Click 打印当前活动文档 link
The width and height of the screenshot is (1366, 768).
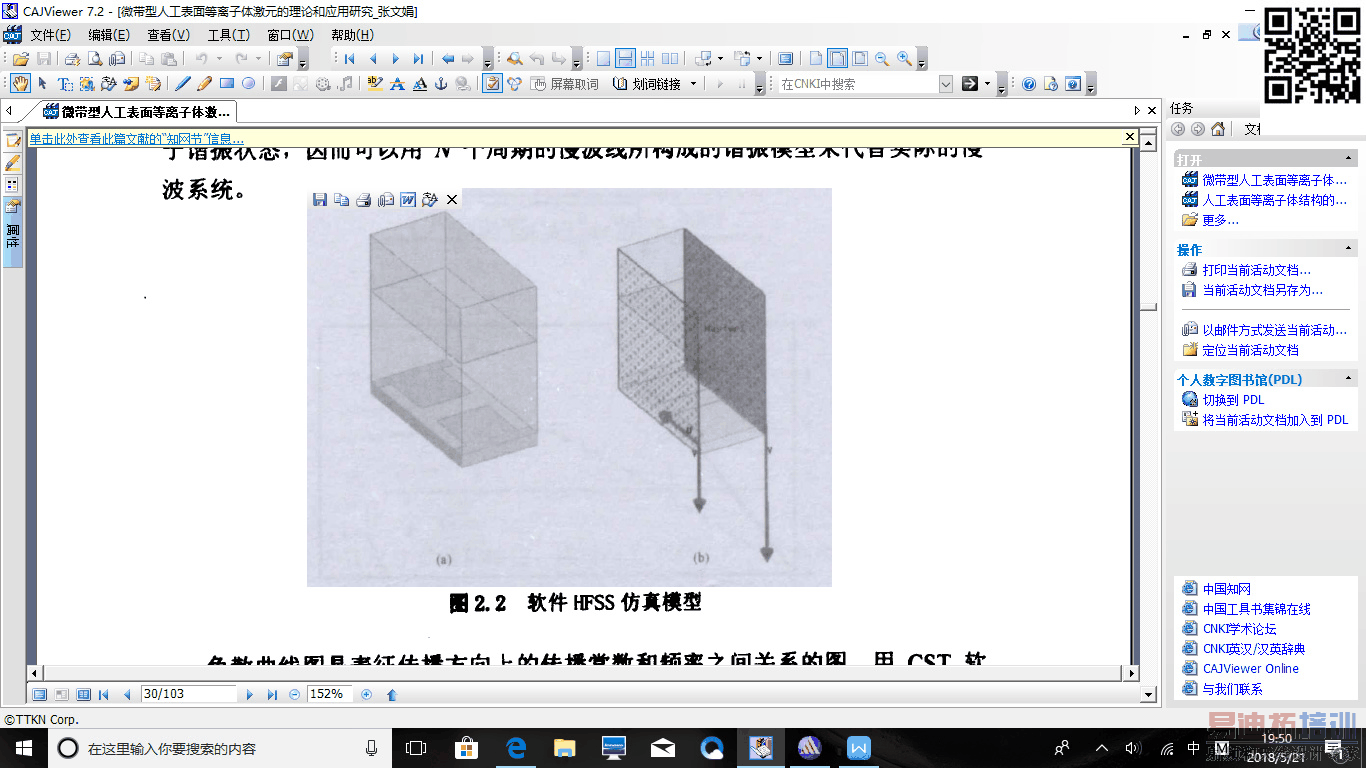tap(1256, 270)
